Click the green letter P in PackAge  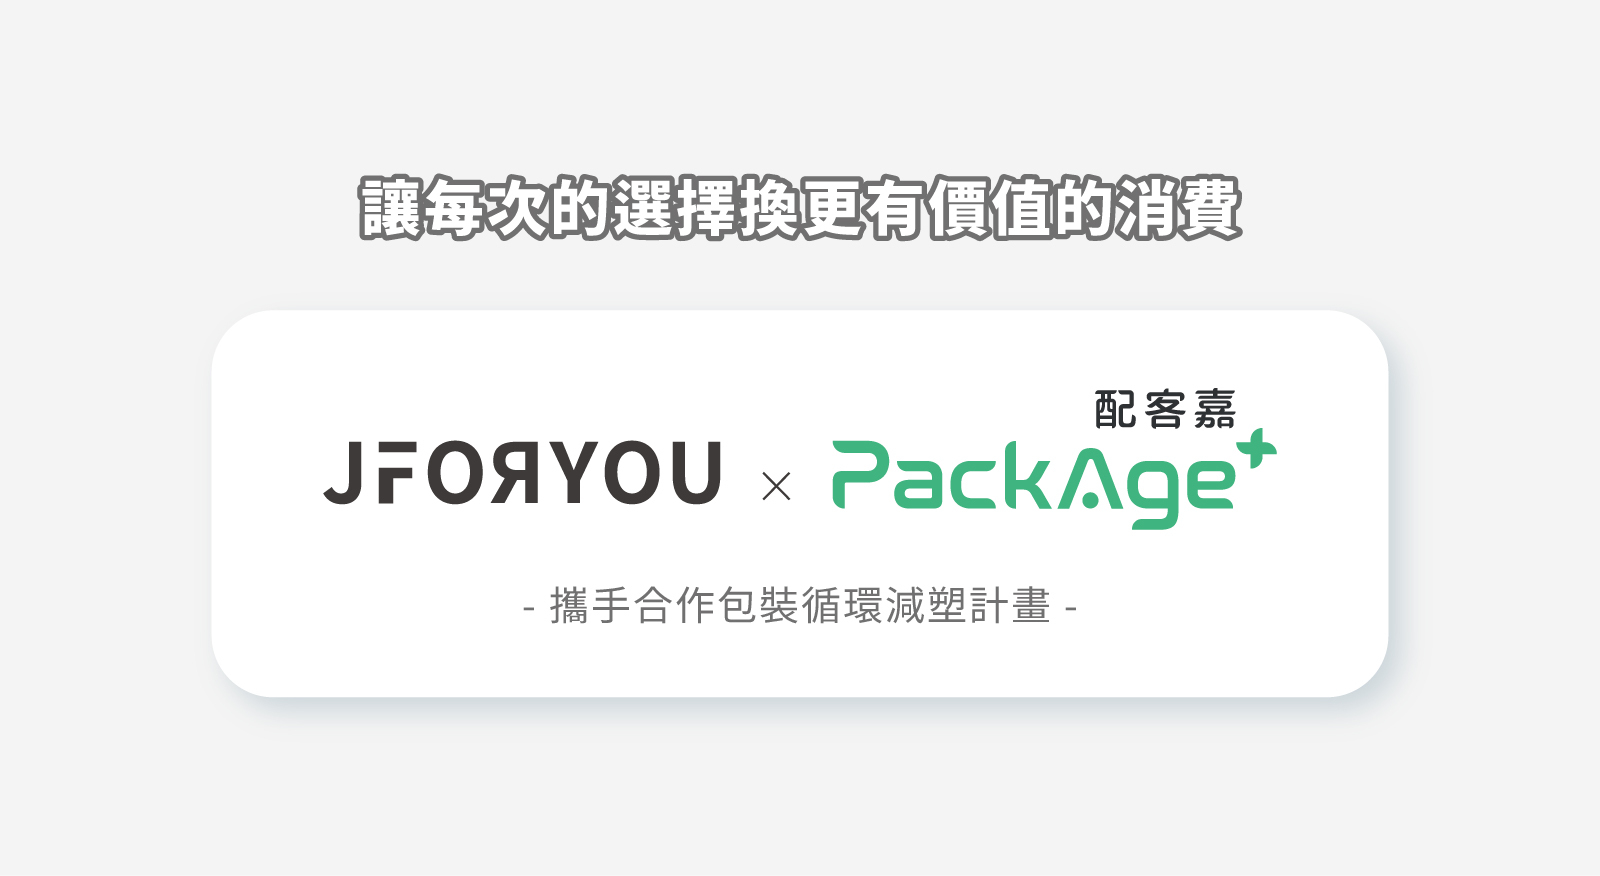tap(862, 474)
